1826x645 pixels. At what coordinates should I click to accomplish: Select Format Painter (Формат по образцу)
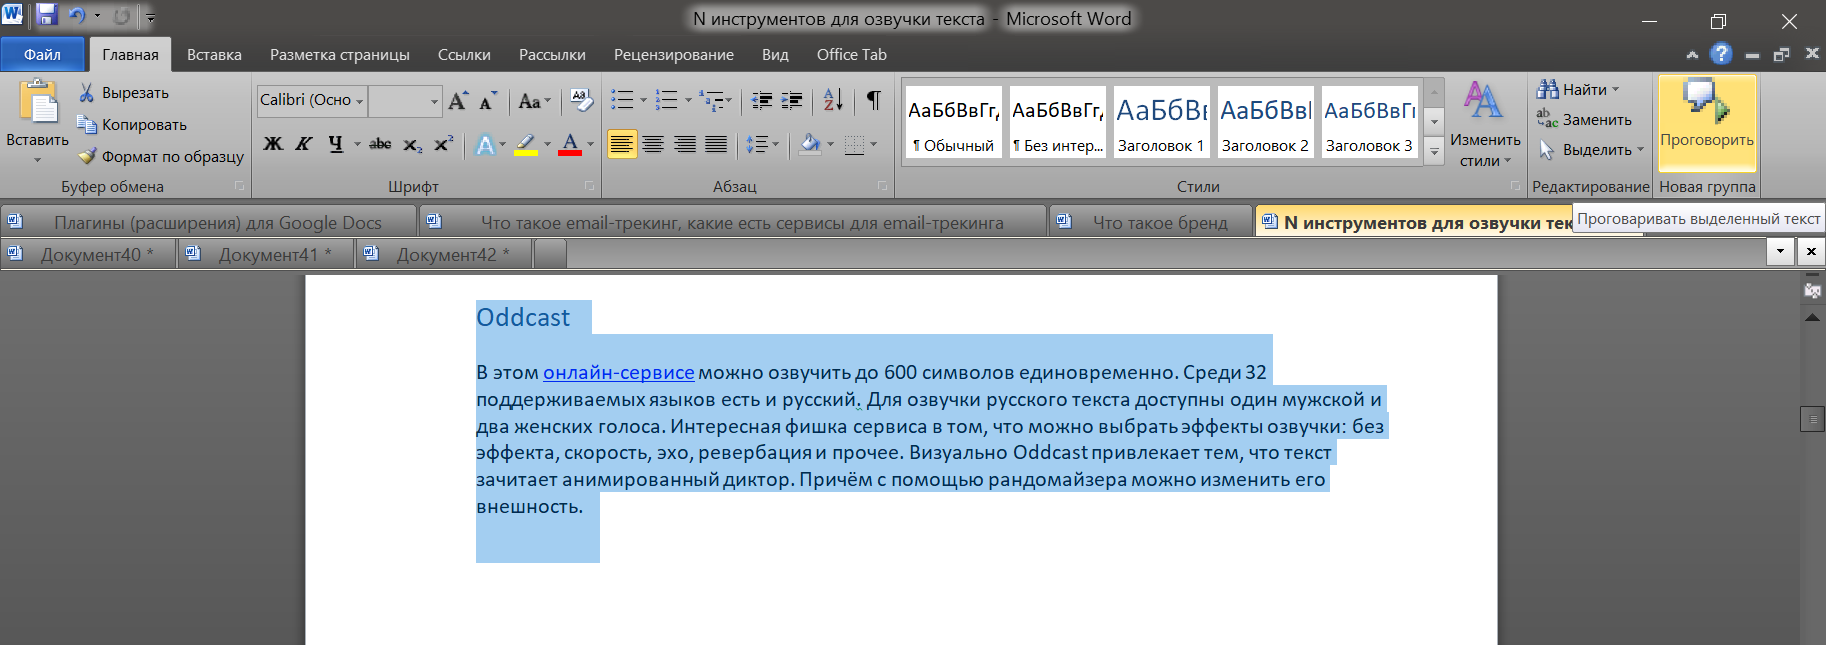(161, 156)
